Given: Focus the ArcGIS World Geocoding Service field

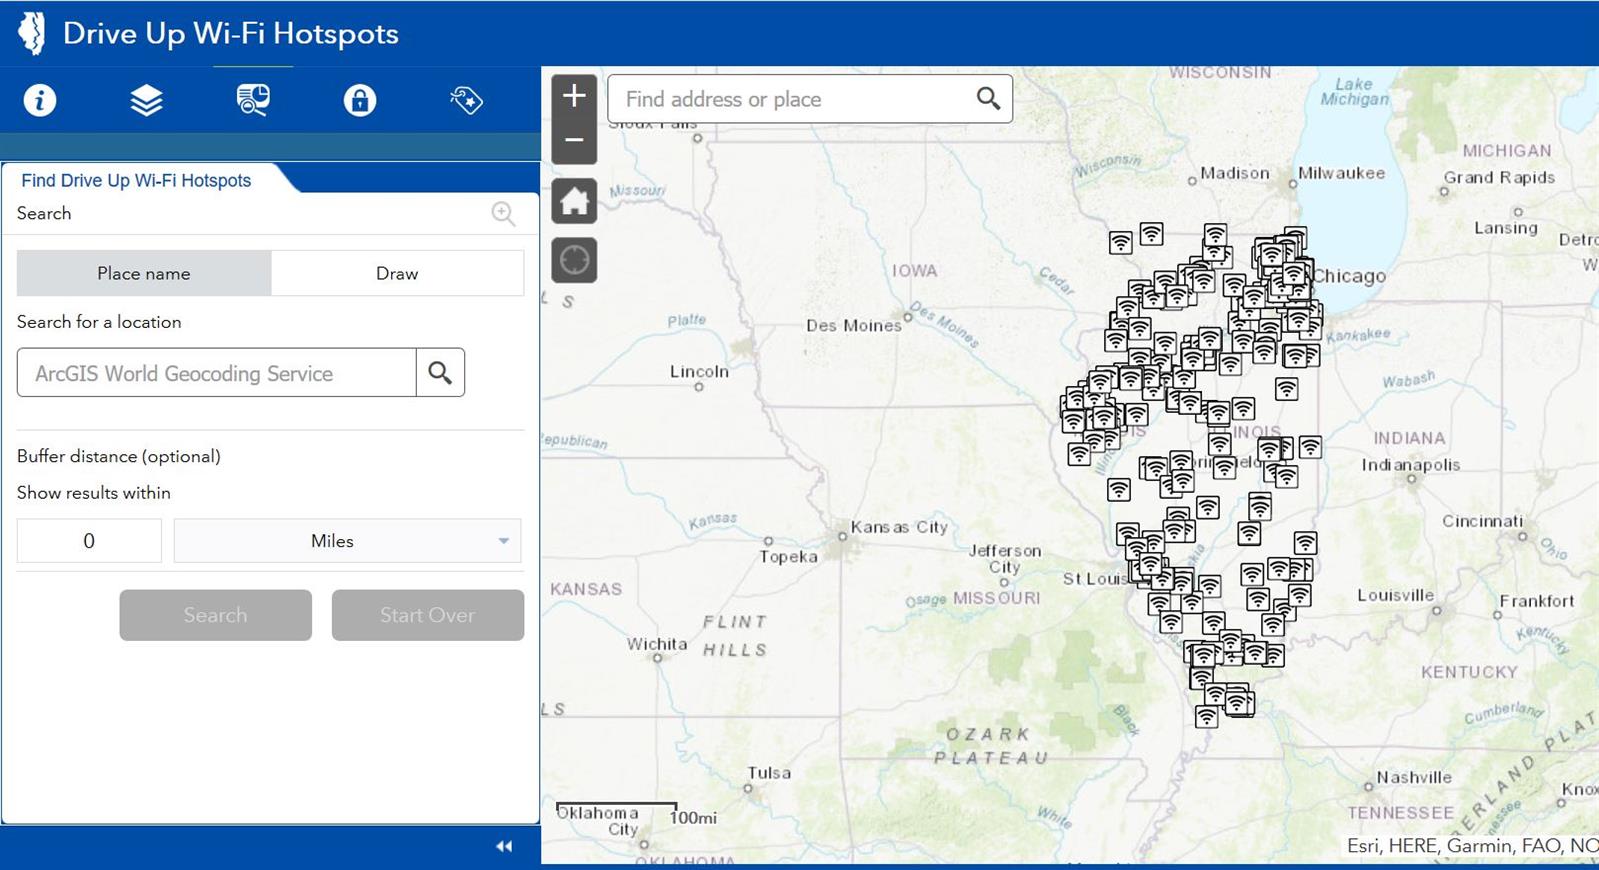Looking at the screenshot, I should point(217,373).
